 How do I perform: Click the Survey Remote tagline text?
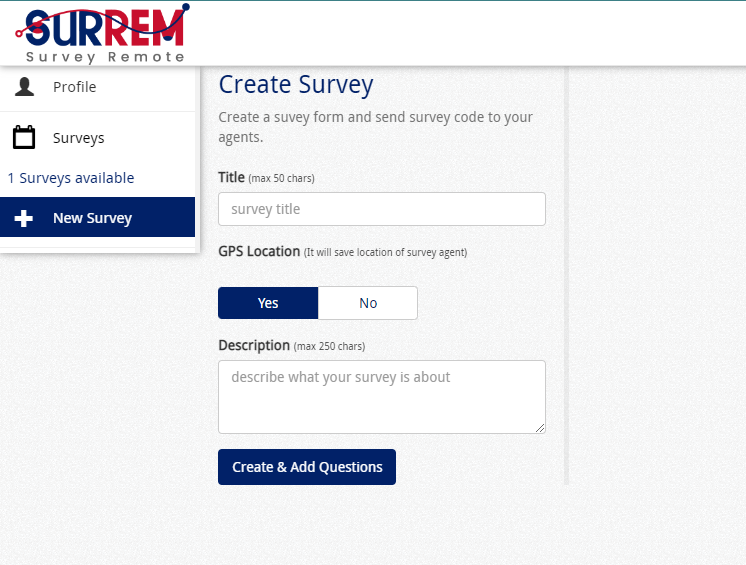point(106,57)
